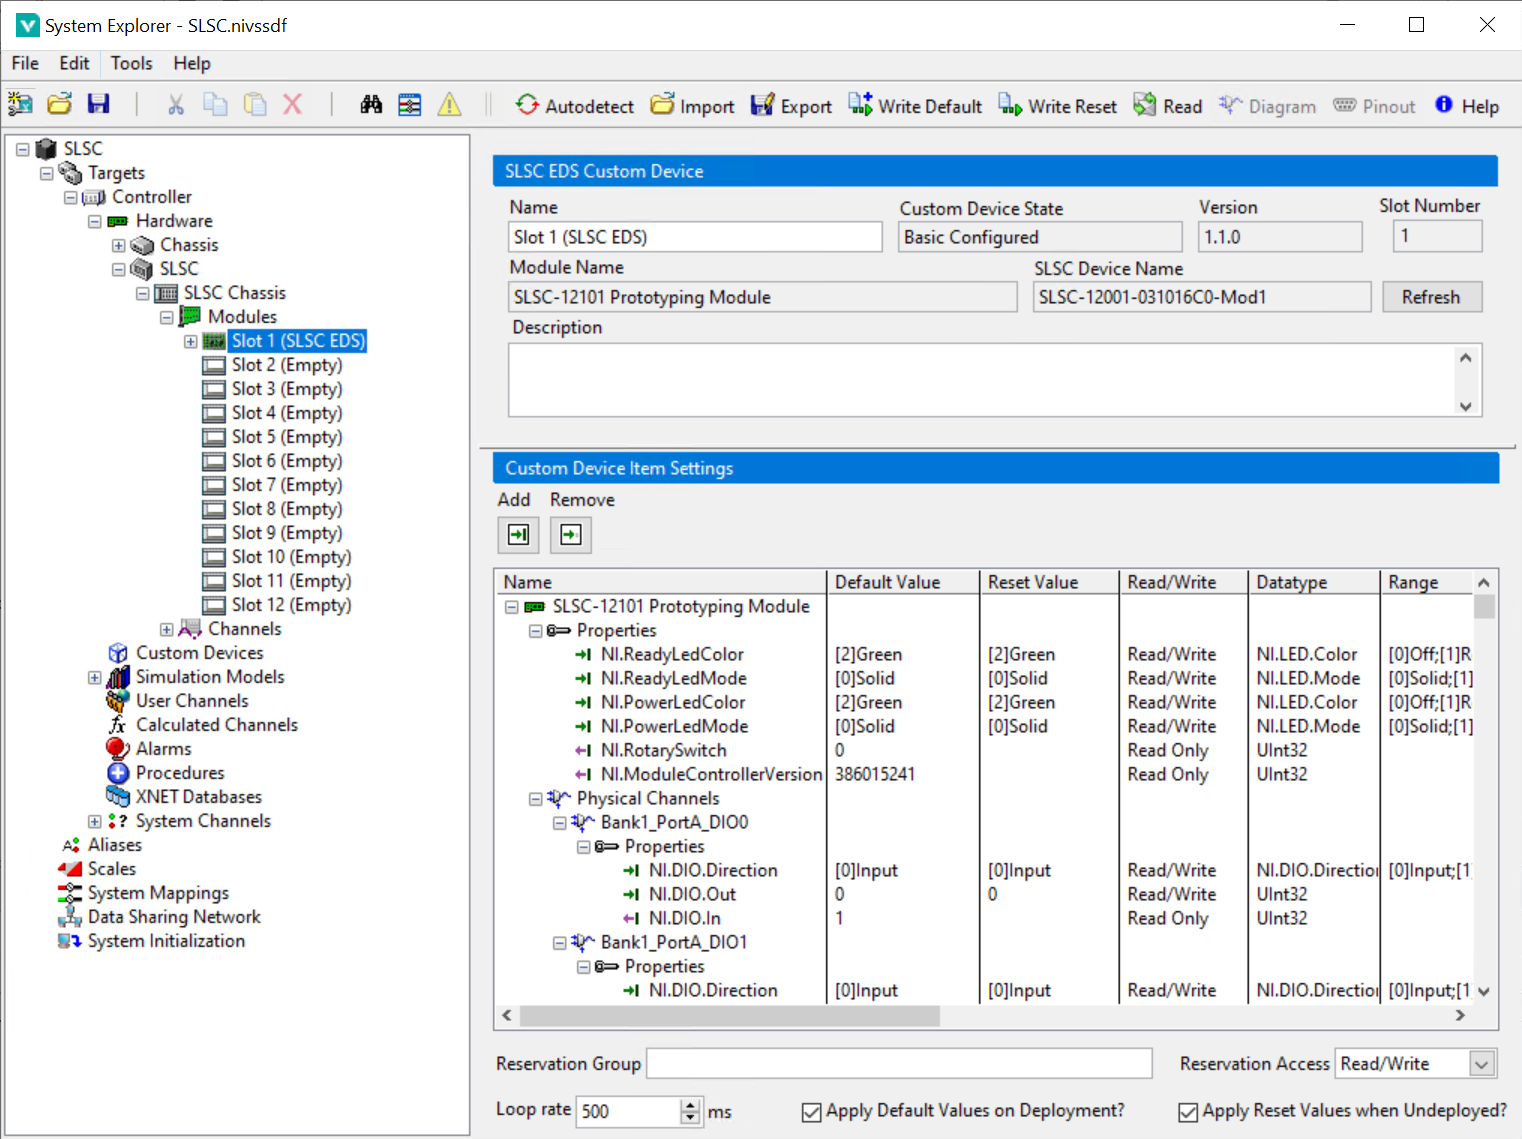Select System Mappings node
Image resolution: width=1522 pixels, height=1139 pixels.
click(158, 893)
